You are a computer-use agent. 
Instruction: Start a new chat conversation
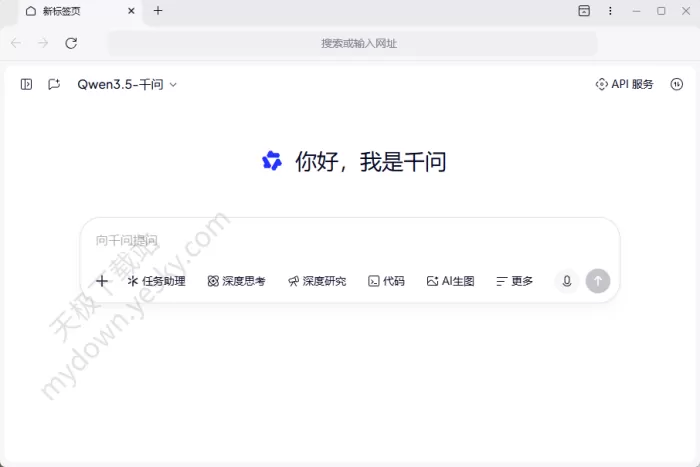tap(54, 84)
